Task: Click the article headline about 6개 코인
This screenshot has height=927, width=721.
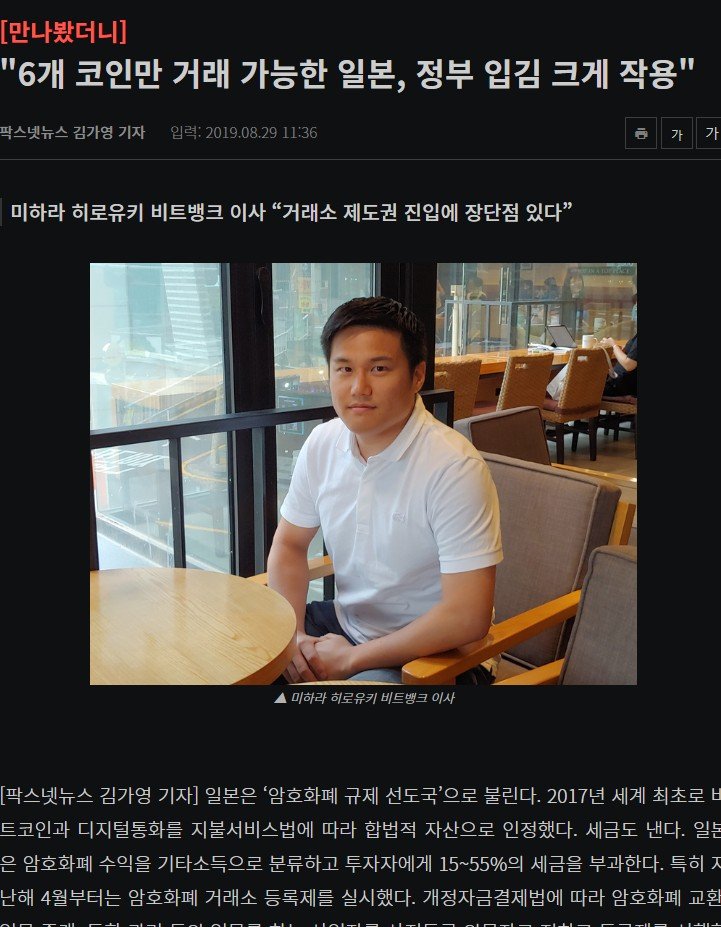Action: (347, 74)
